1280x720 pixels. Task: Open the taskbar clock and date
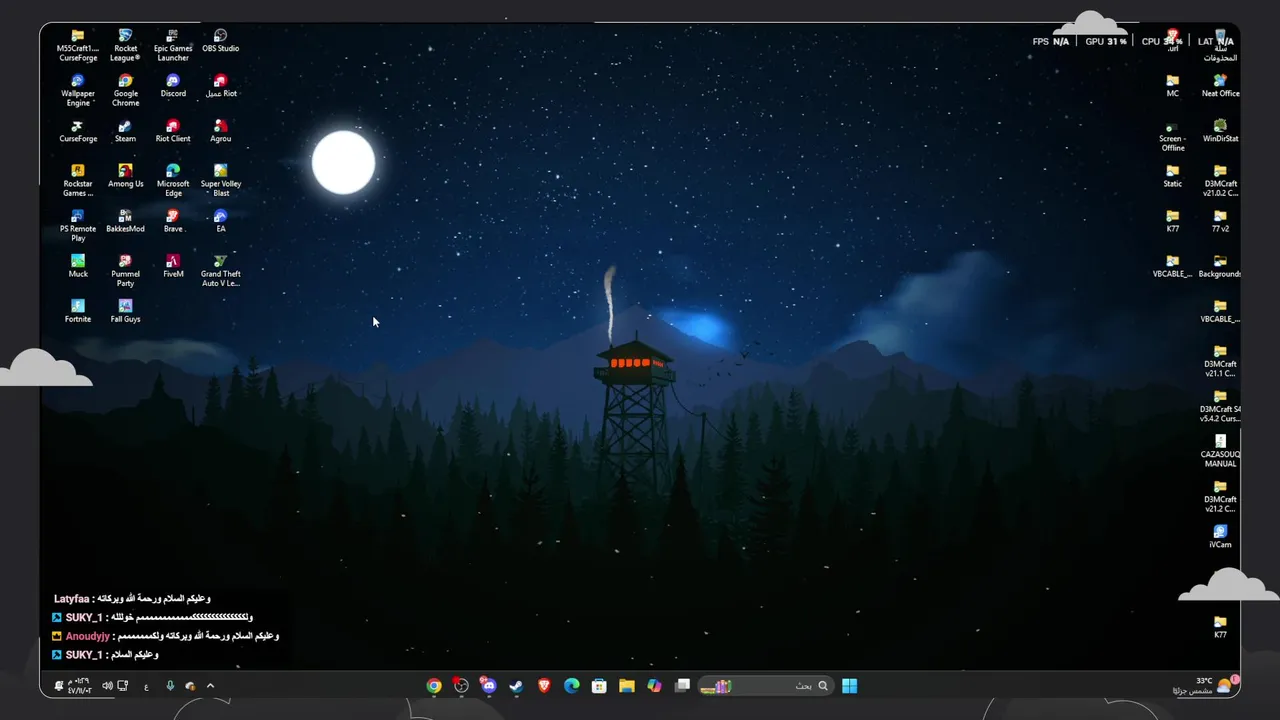click(79, 686)
